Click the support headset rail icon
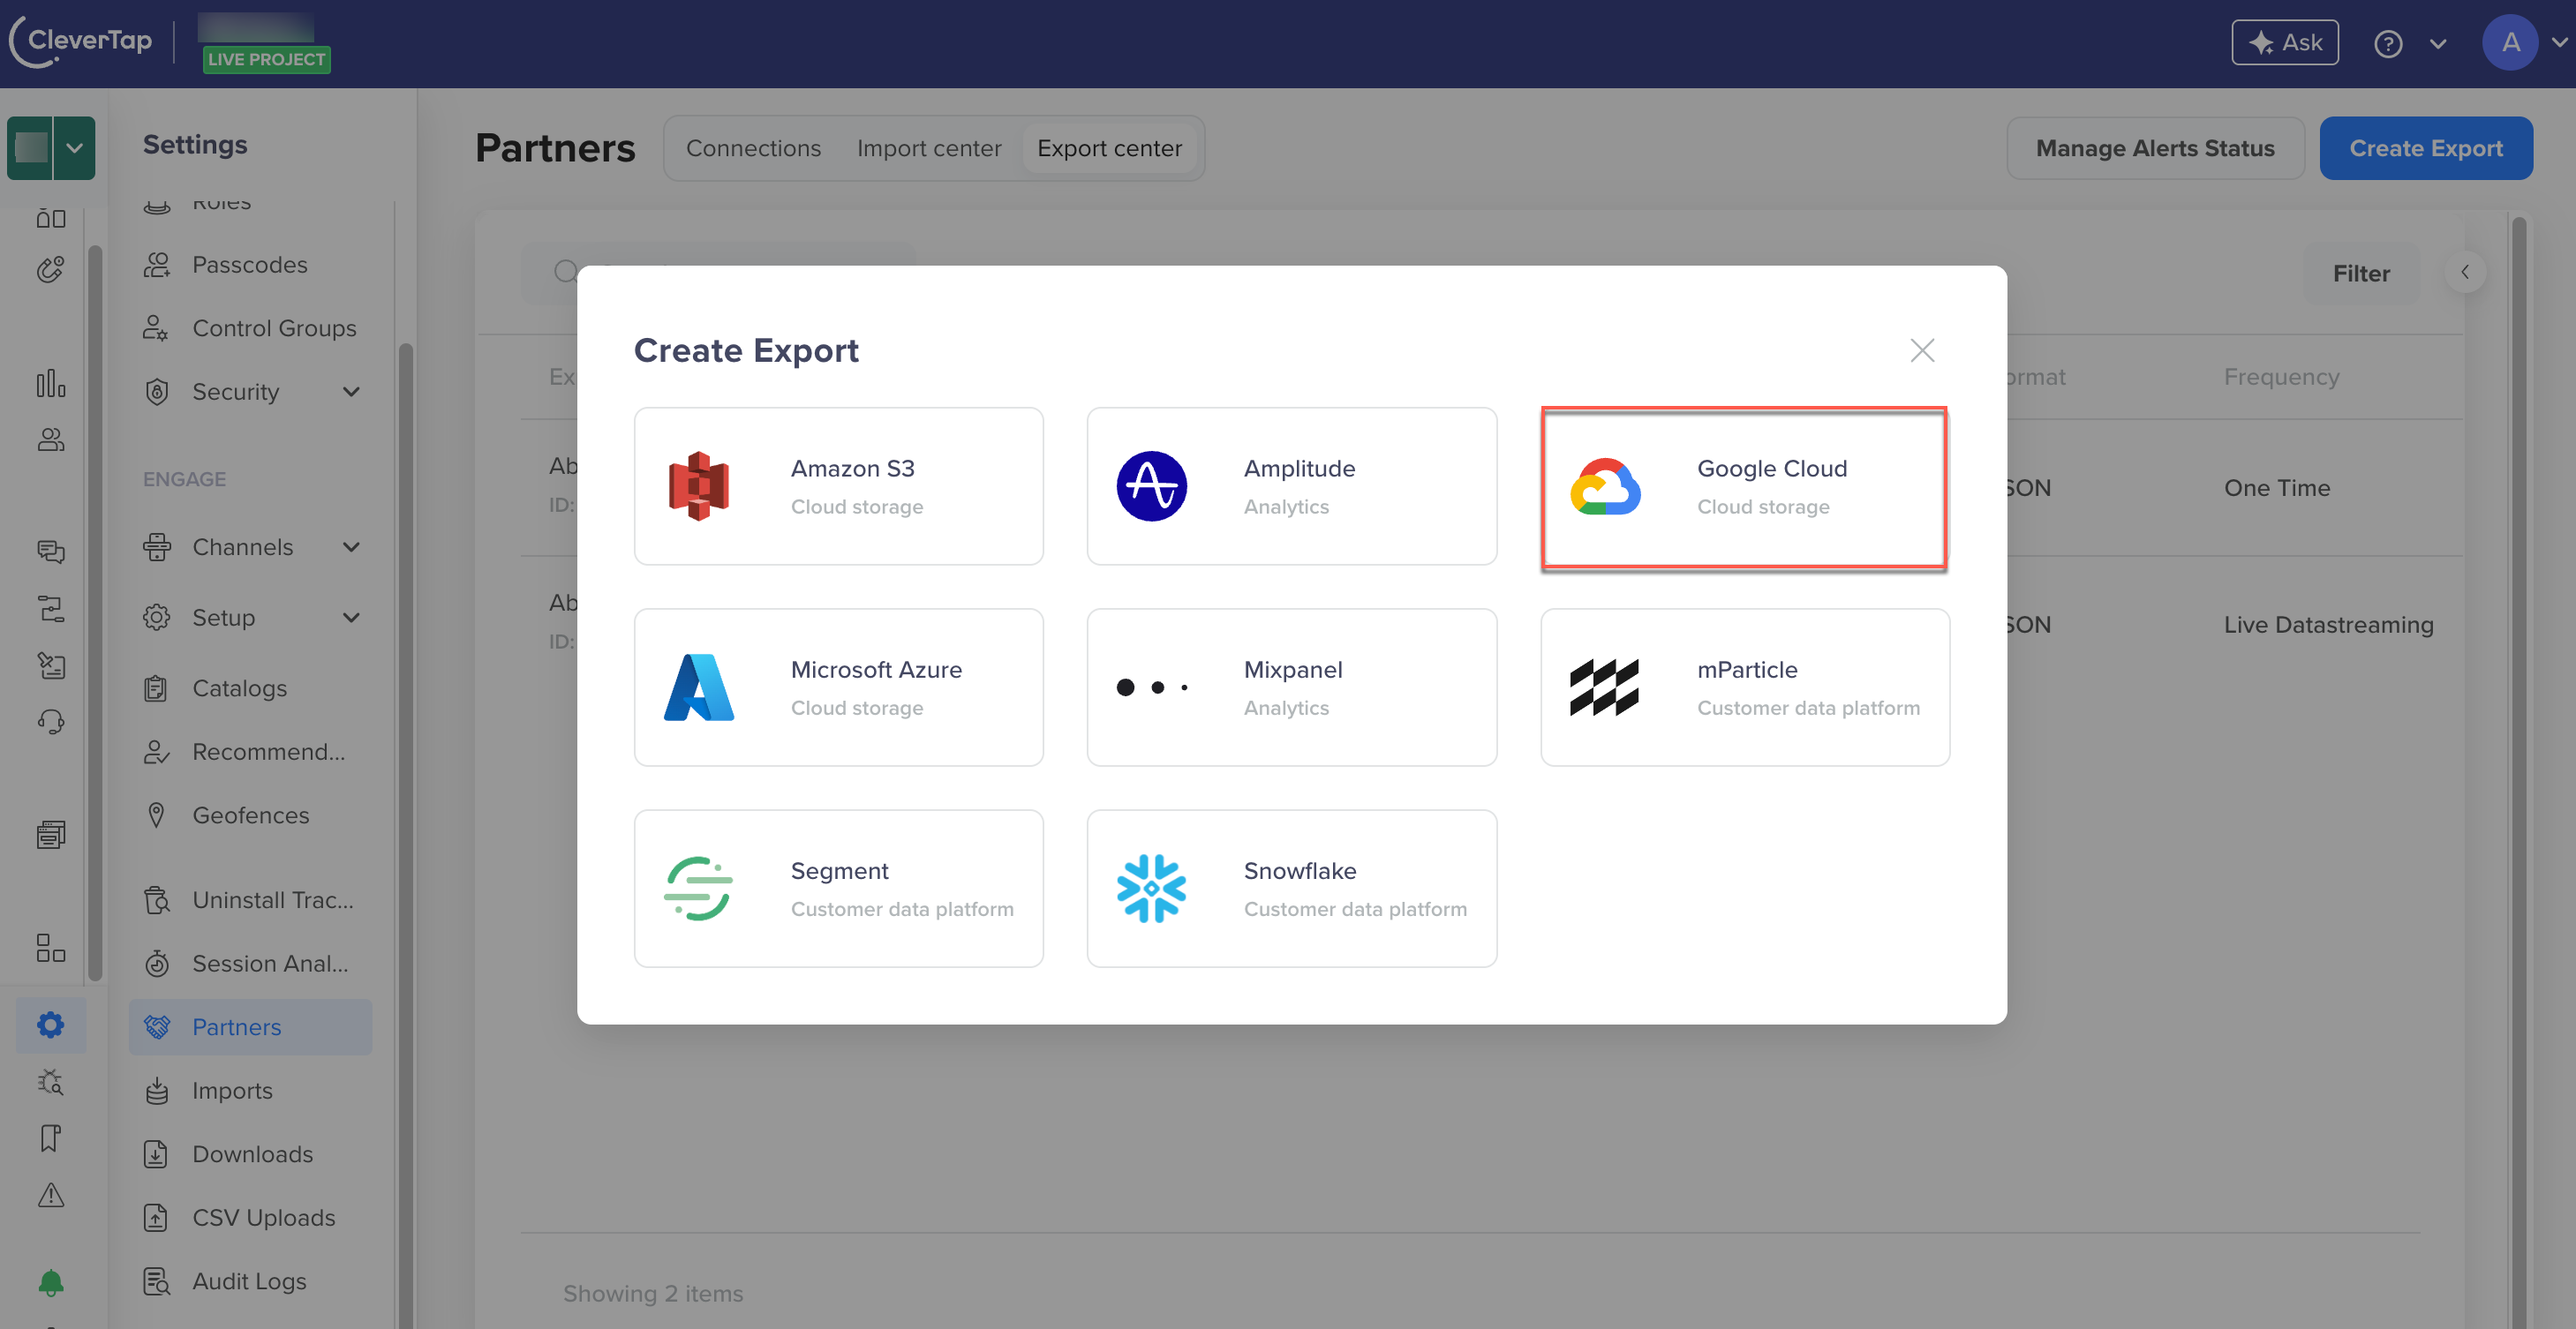Viewport: 2576px width, 1329px height. [x=50, y=722]
